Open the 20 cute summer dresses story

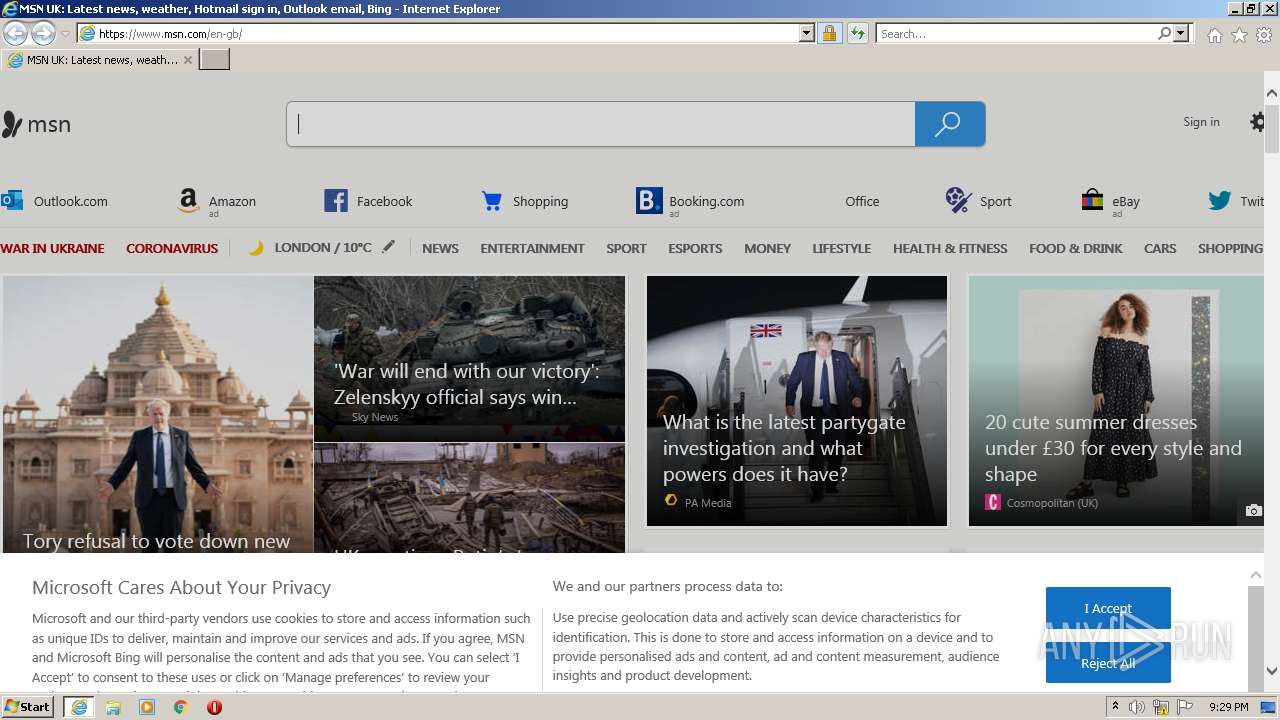point(1116,401)
